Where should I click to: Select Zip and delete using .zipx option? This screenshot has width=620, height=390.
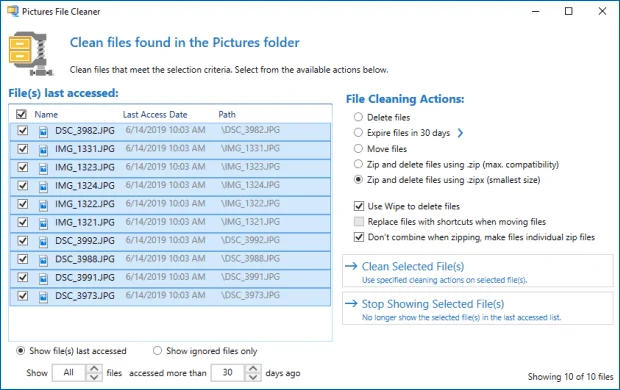point(358,180)
